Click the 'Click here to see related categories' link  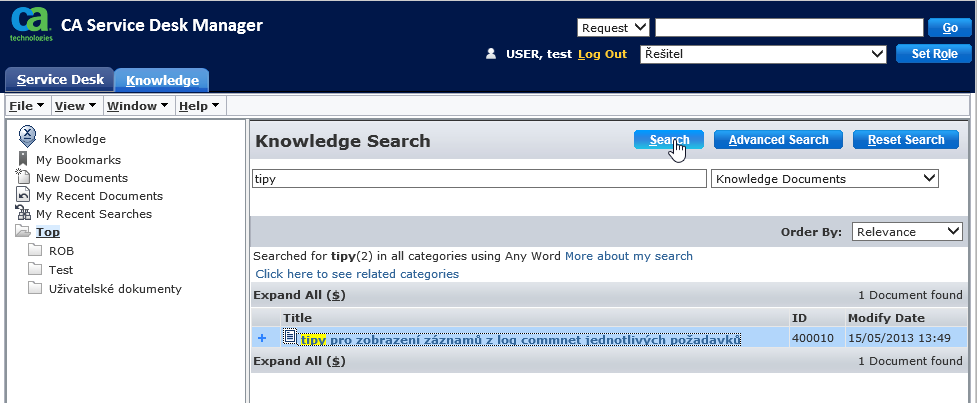tap(357, 274)
